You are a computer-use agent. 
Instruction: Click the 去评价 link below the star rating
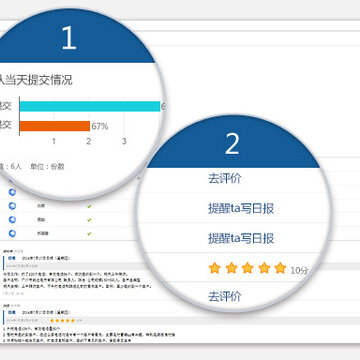click(224, 296)
